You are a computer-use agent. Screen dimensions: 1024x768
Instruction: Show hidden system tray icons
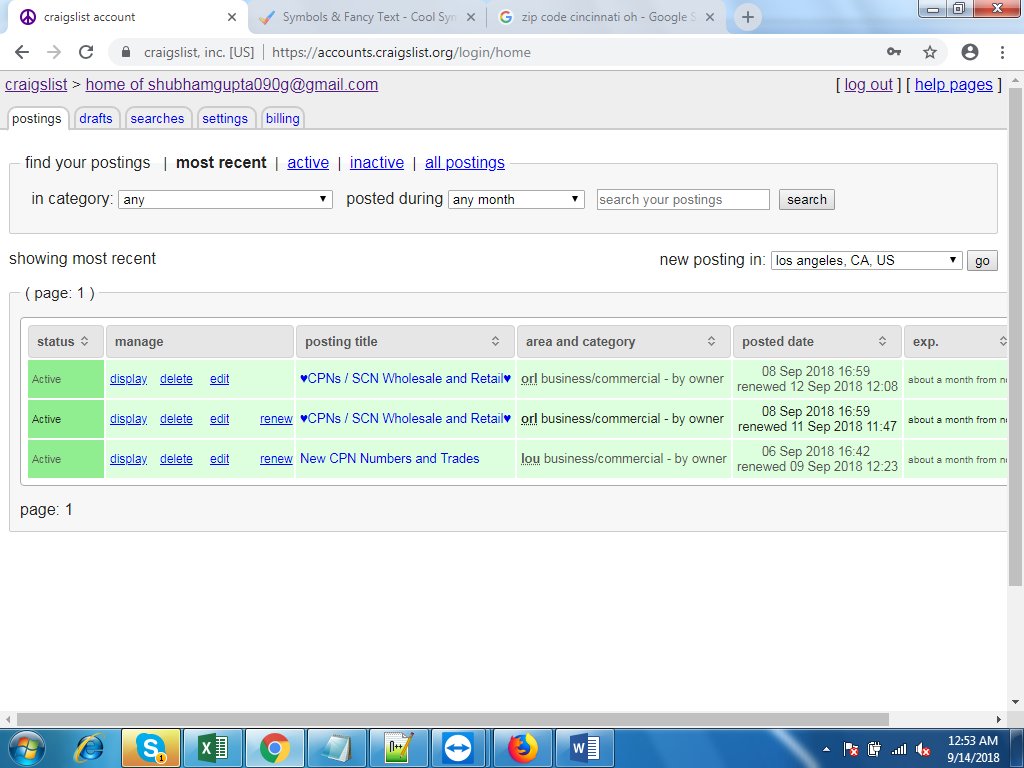[x=826, y=750]
